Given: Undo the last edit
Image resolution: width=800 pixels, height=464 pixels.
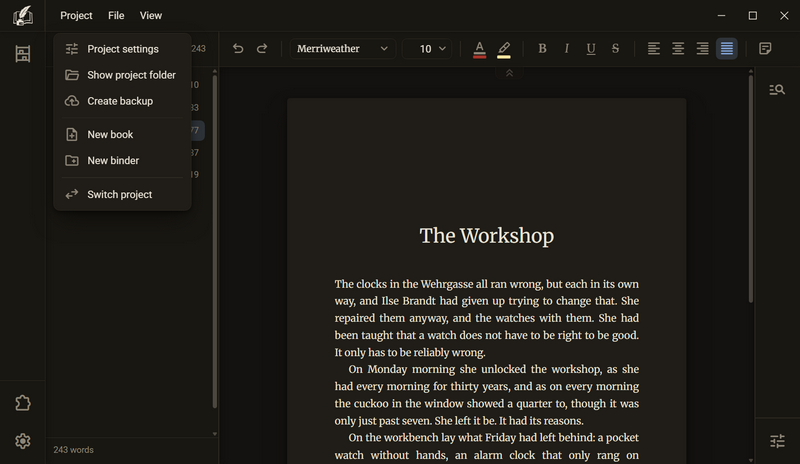Looking at the screenshot, I should click(x=238, y=48).
